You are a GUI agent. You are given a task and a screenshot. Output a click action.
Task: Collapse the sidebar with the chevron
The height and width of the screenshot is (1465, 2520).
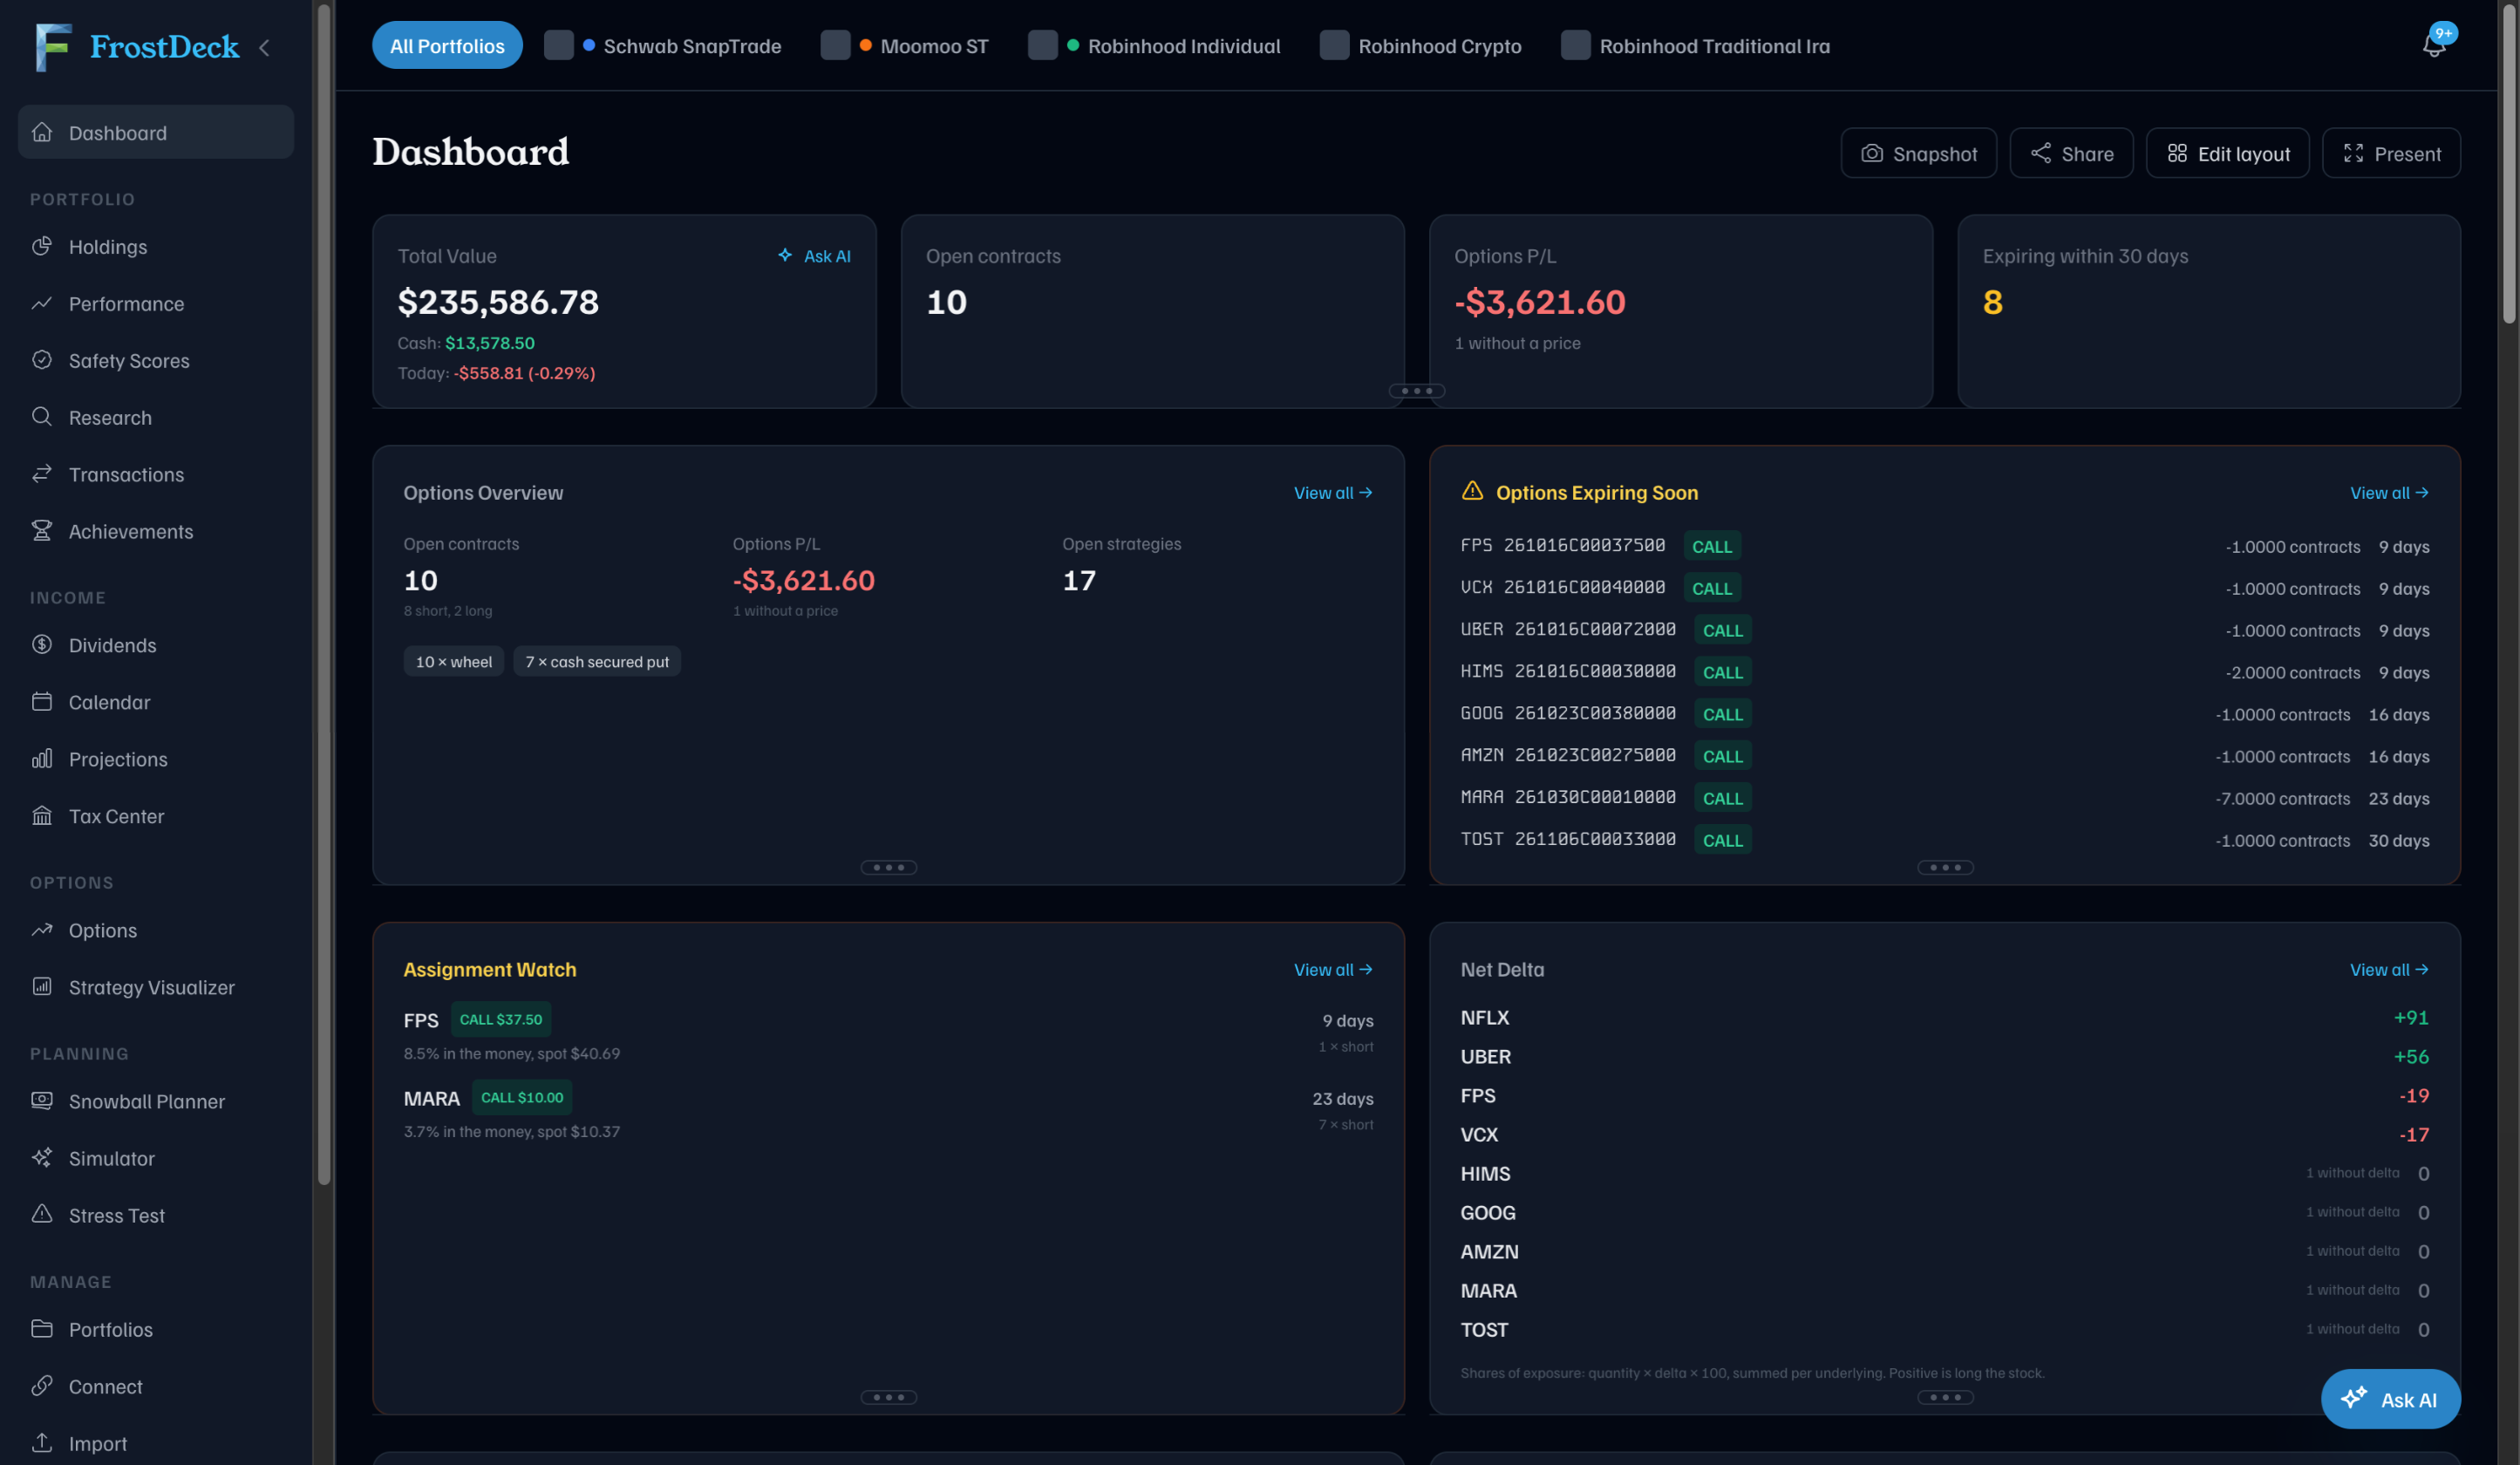tap(264, 47)
